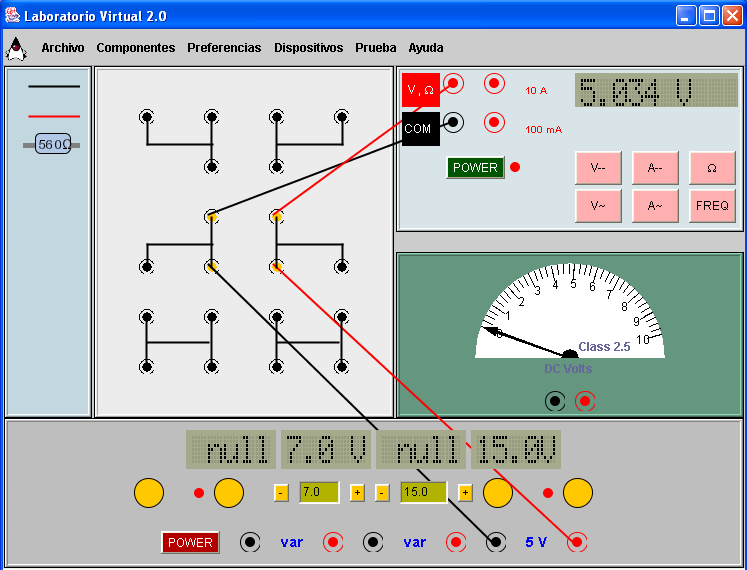Screen dimensions: 747x570
Task: Select the red wire in the component palette
Action: (54, 115)
